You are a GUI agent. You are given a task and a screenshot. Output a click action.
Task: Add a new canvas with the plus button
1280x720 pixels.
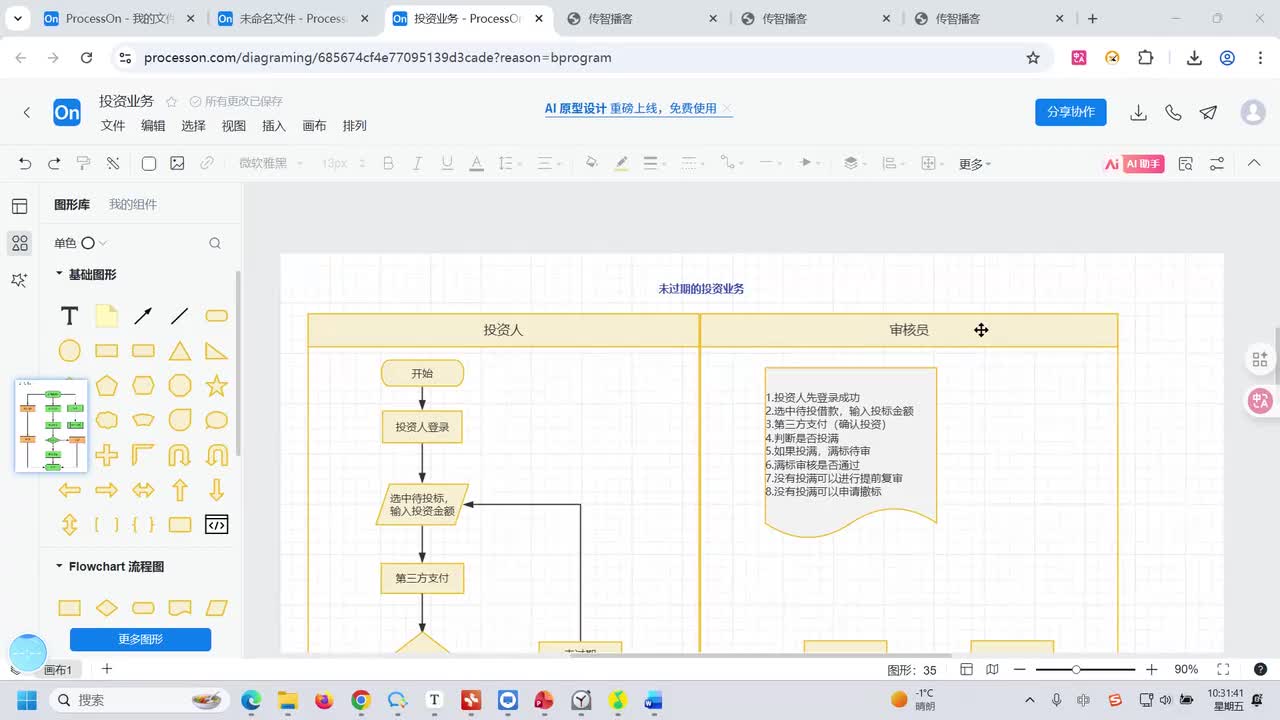click(107, 669)
